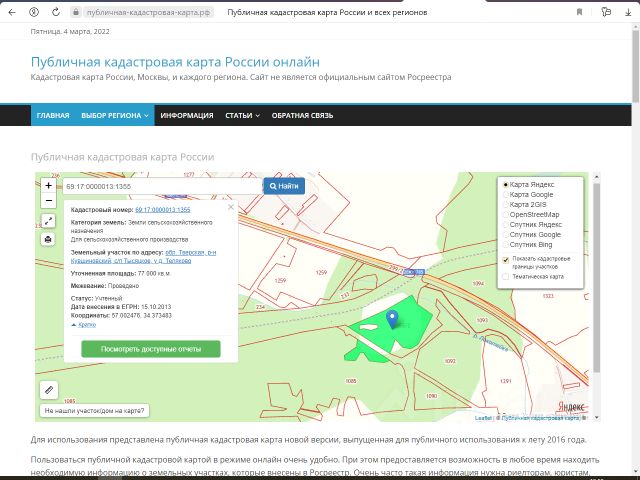The width and height of the screenshot is (640, 480).
Task: Click the cadastral number search input field
Action: pyautogui.click(x=162, y=186)
